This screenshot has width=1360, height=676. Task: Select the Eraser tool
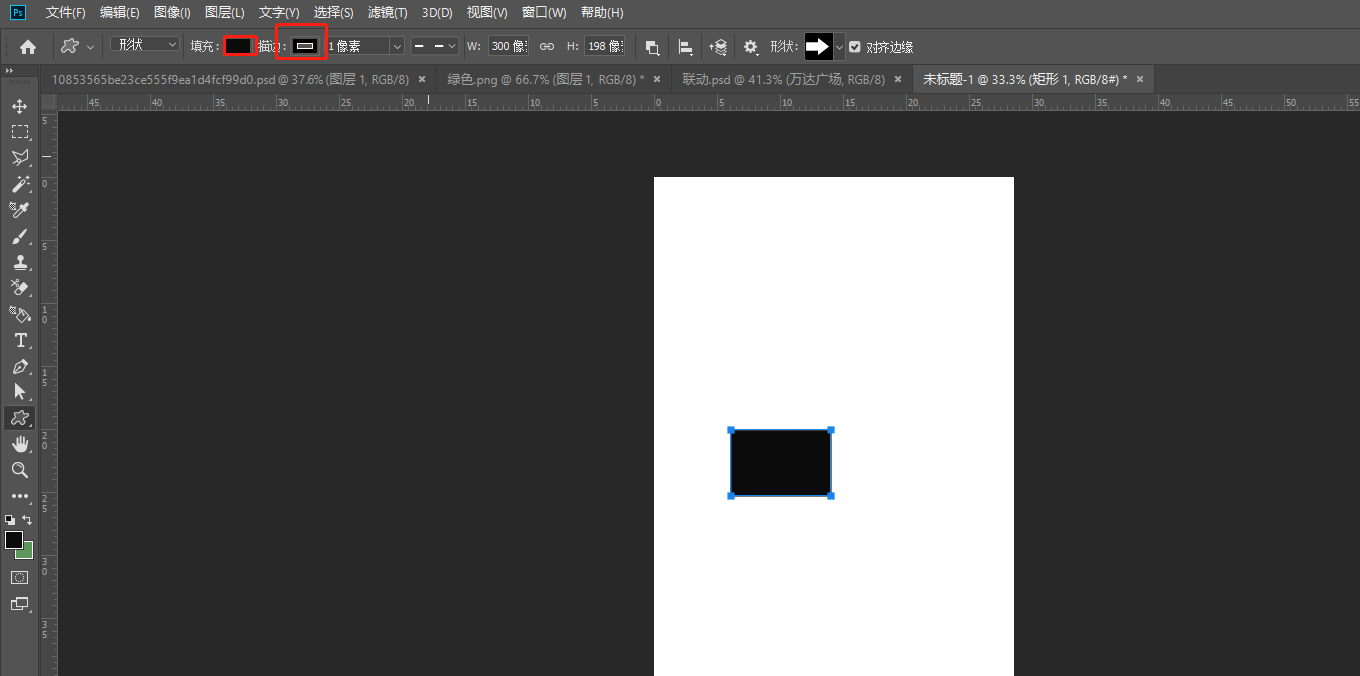20,288
